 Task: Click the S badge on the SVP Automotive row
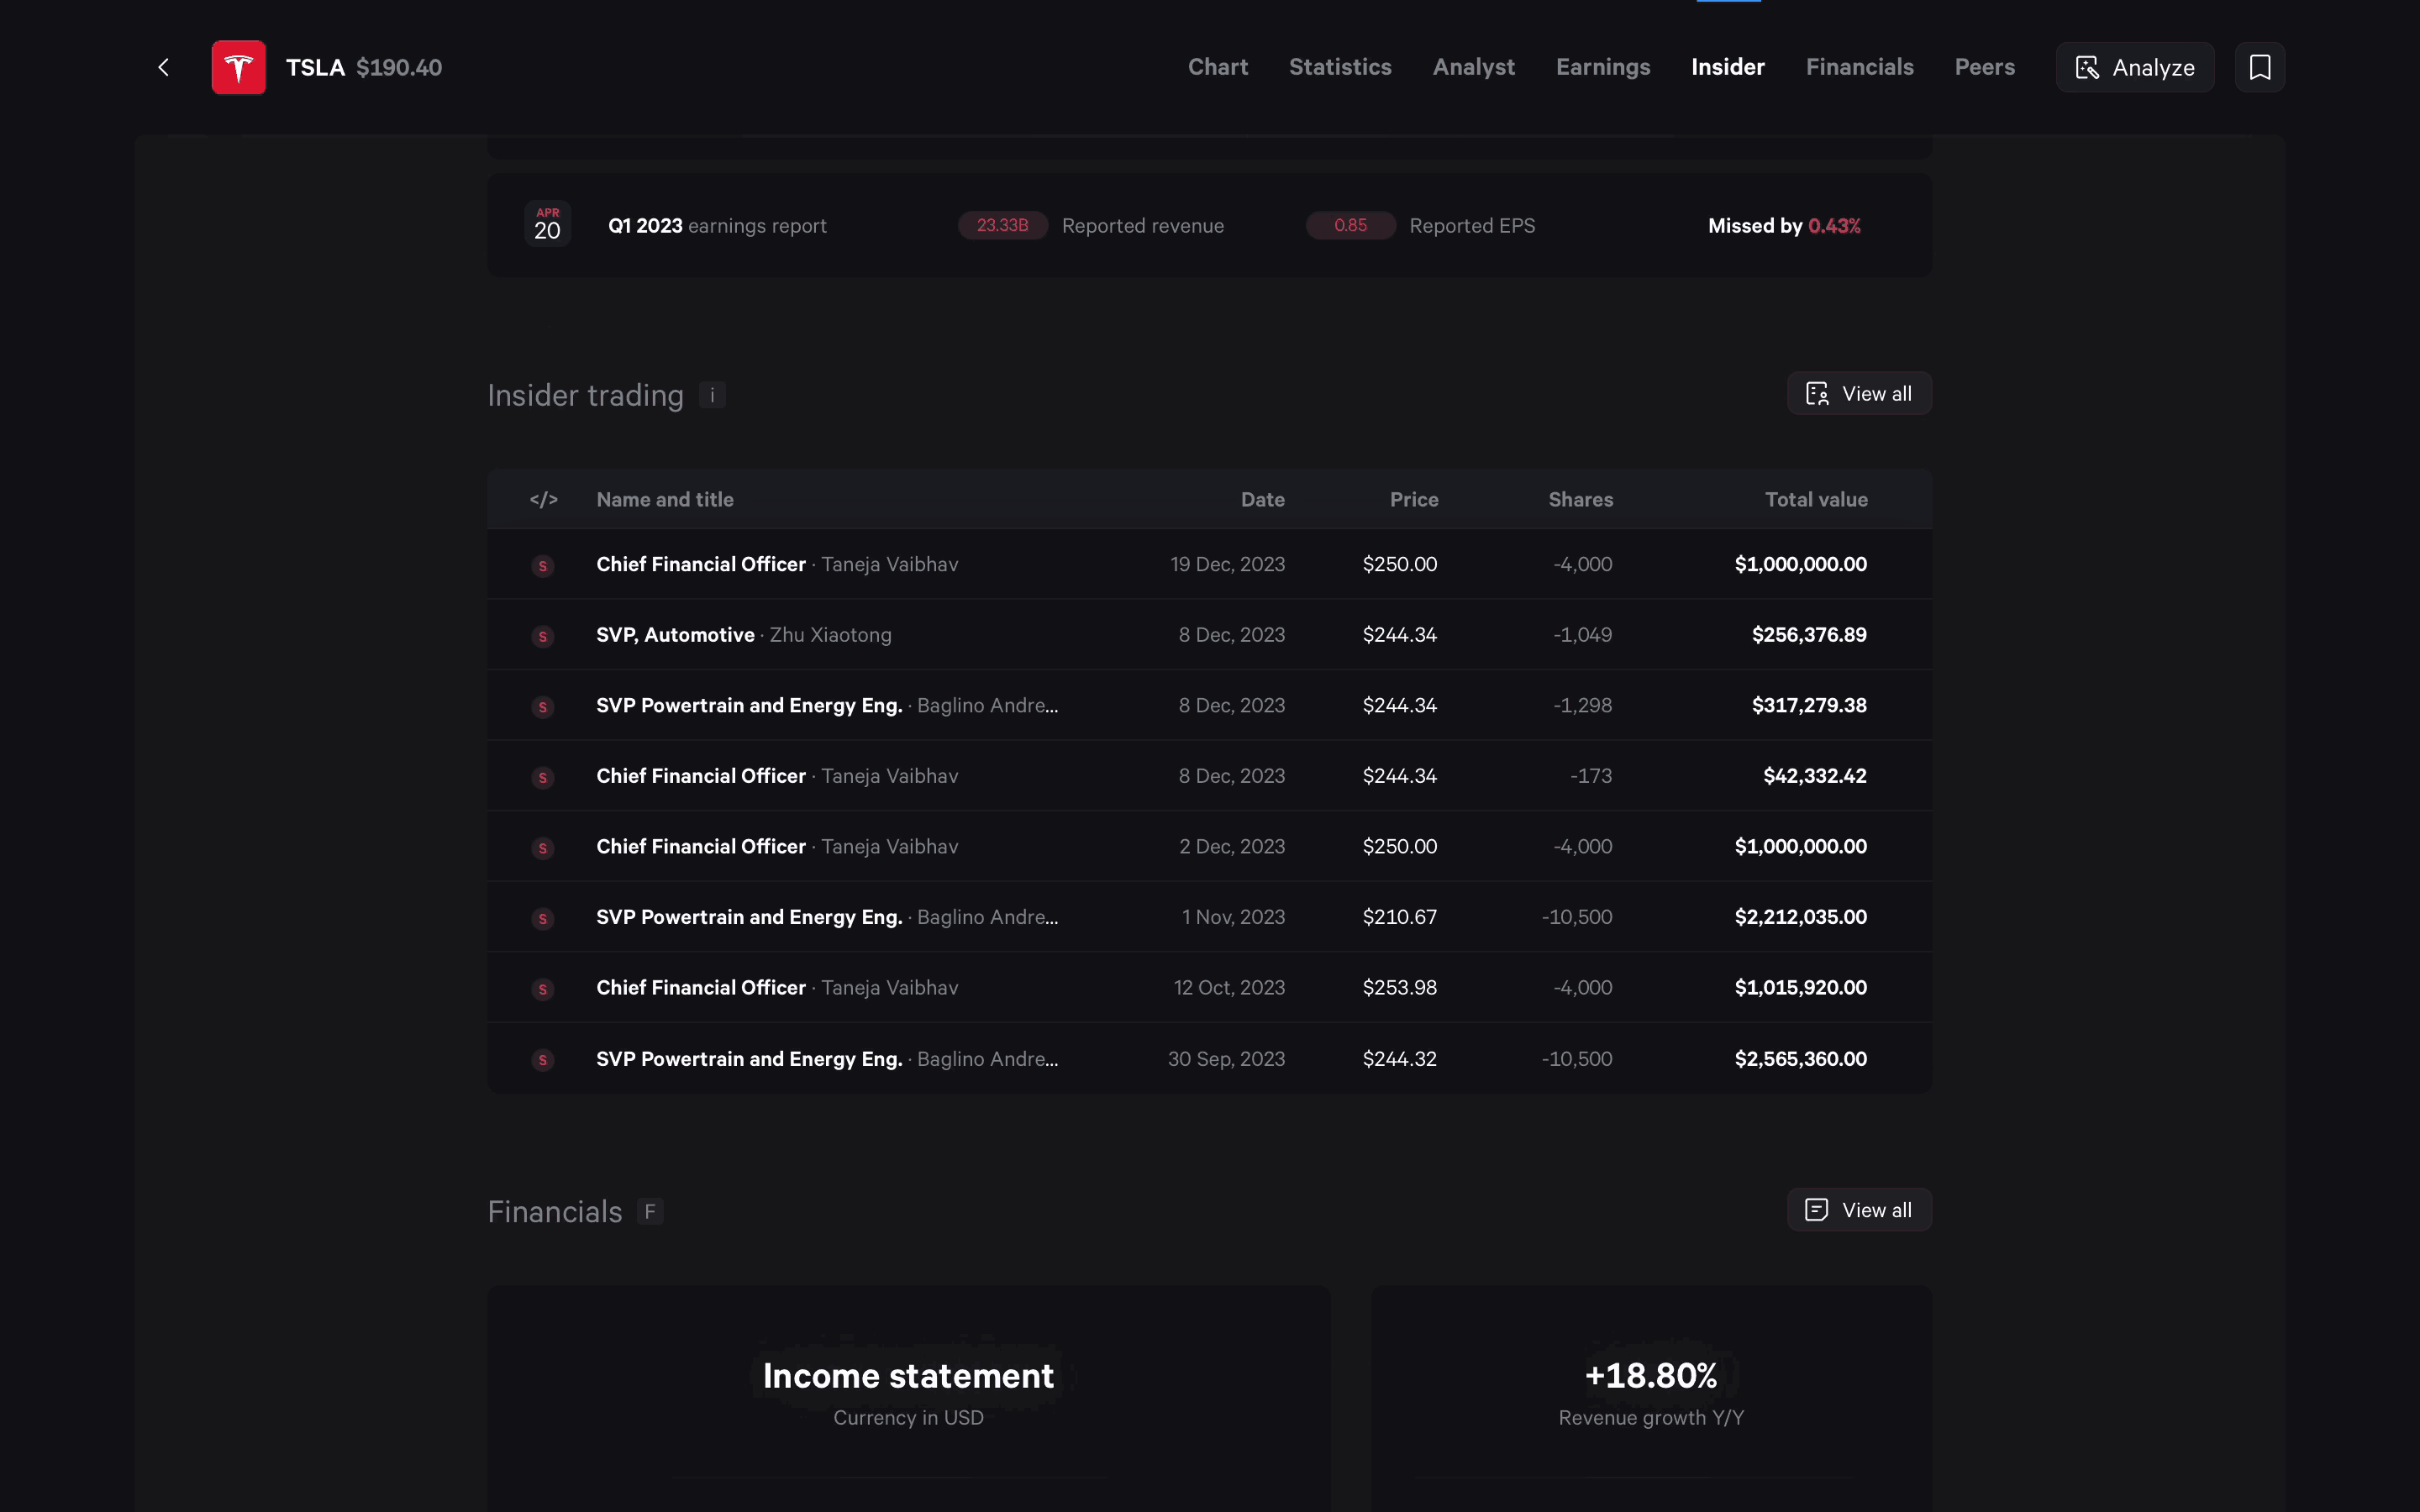pyautogui.click(x=543, y=636)
